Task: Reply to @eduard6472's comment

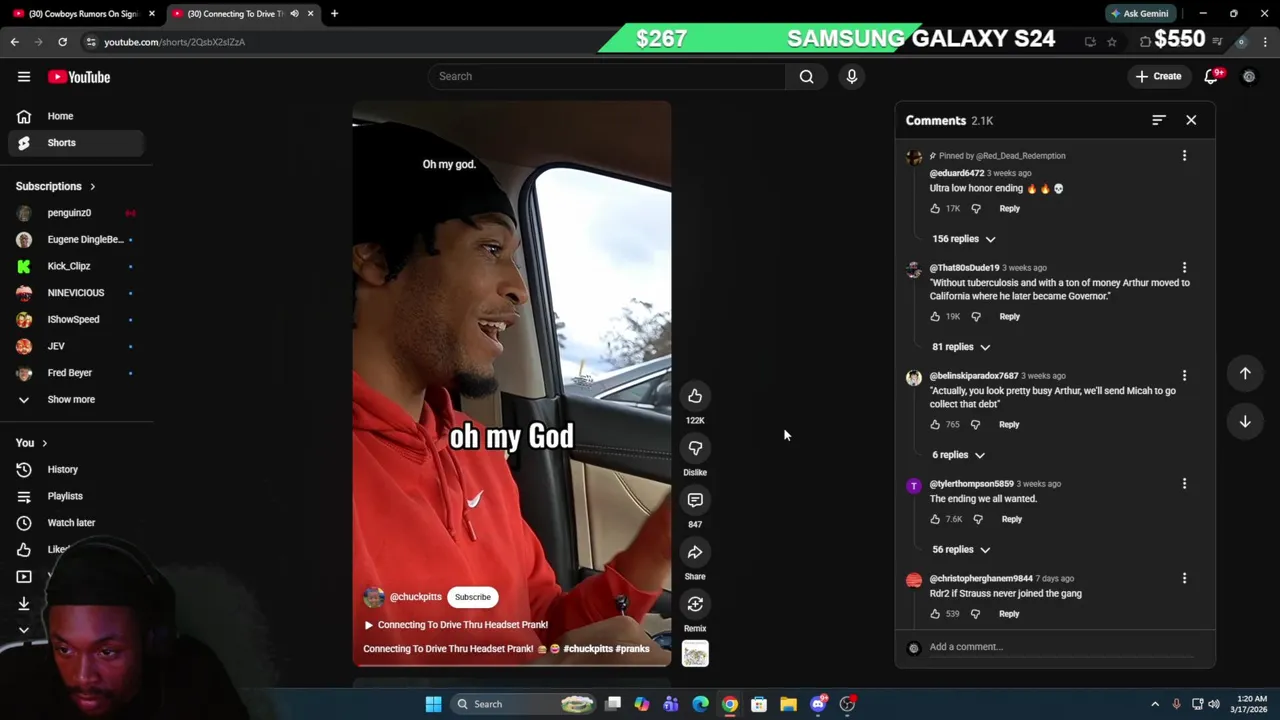Action: pos(1009,208)
